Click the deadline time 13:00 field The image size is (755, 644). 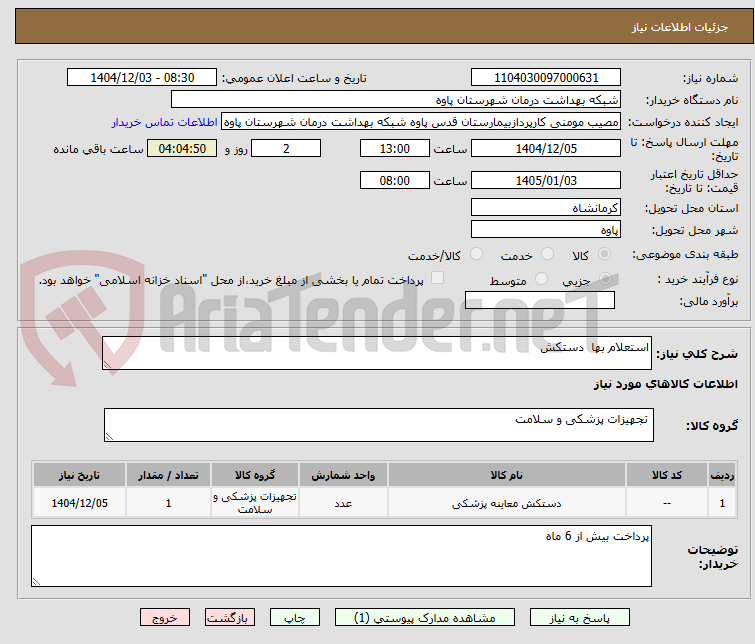point(395,148)
